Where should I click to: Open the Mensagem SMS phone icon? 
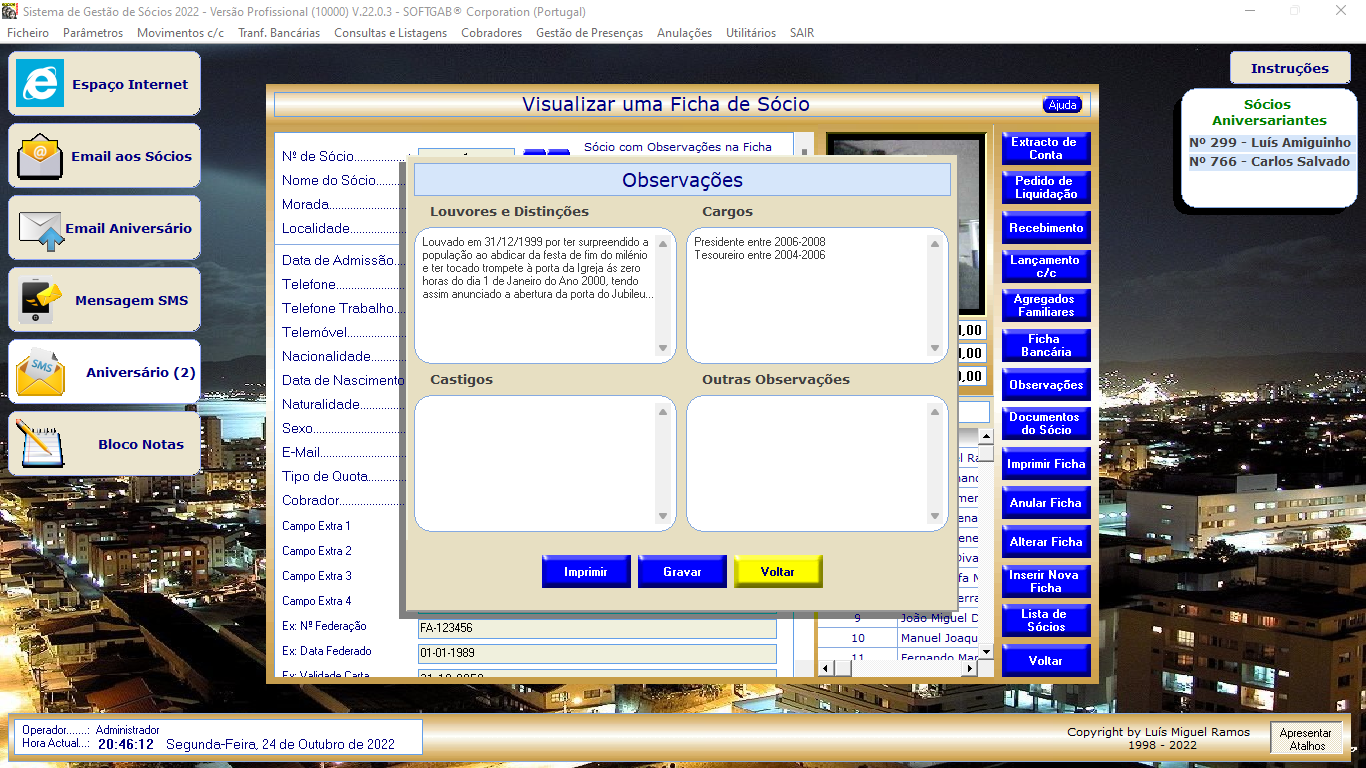pos(40,300)
